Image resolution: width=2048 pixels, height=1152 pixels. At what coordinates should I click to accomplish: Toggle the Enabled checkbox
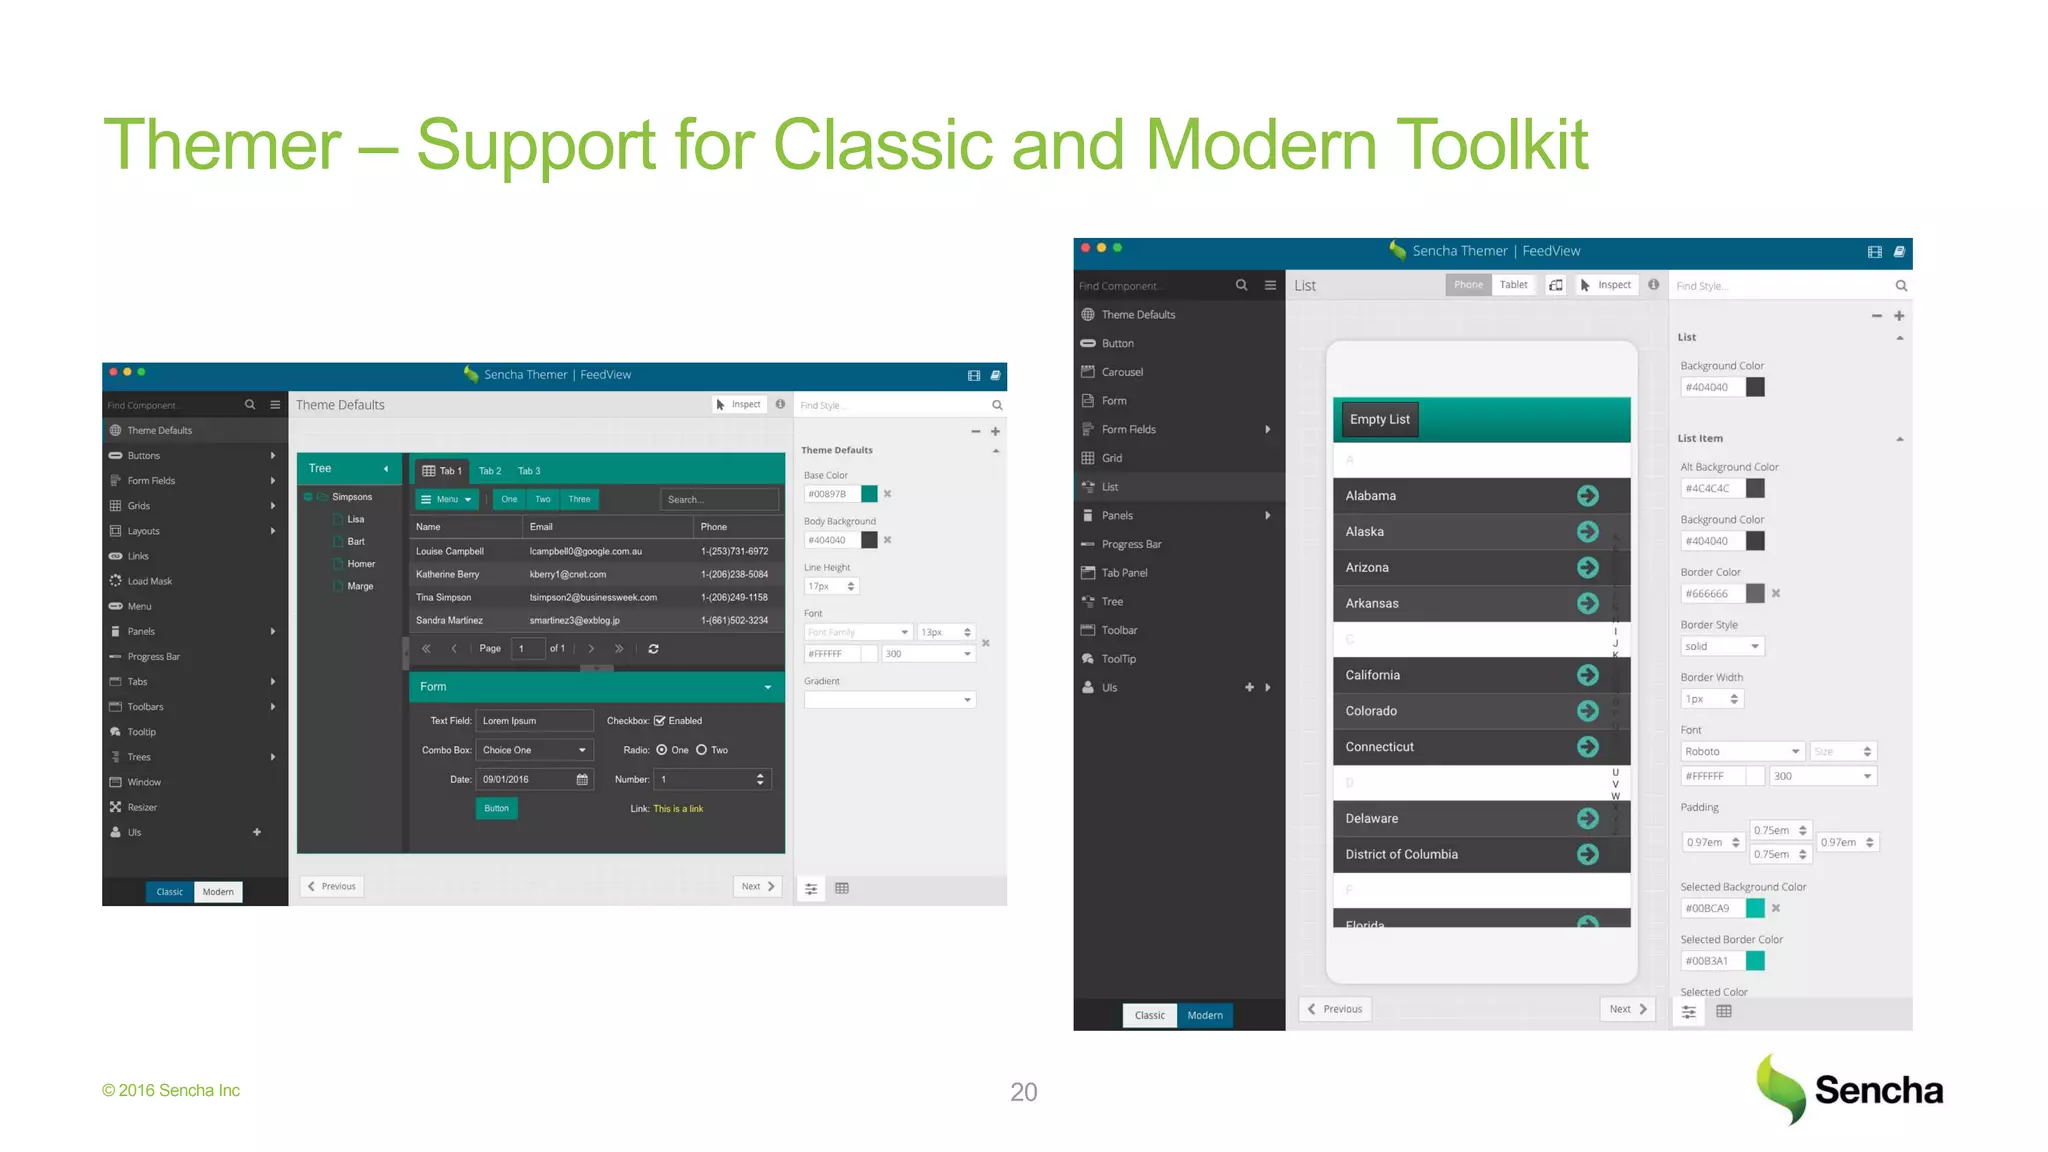(659, 721)
